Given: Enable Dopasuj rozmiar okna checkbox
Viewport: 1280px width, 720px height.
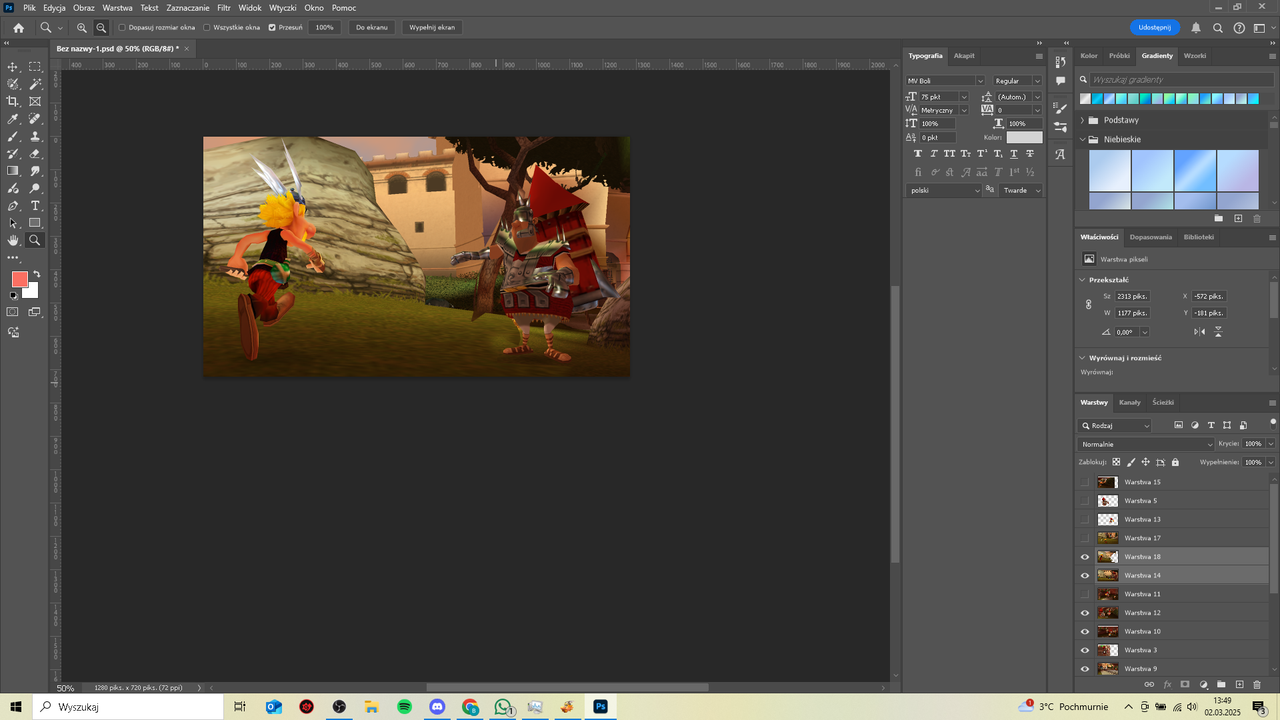Looking at the screenshot, I should [122, 27].
